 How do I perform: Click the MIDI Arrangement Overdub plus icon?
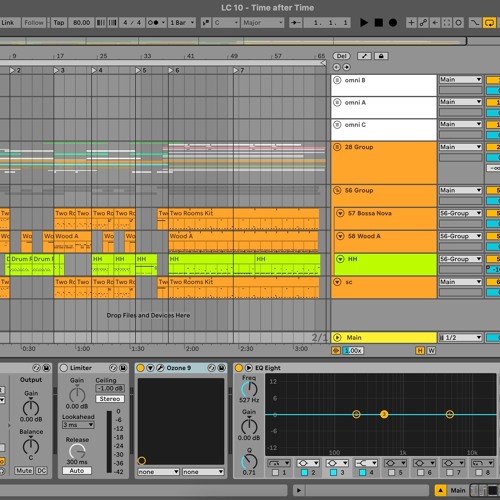tap(411, 23)
